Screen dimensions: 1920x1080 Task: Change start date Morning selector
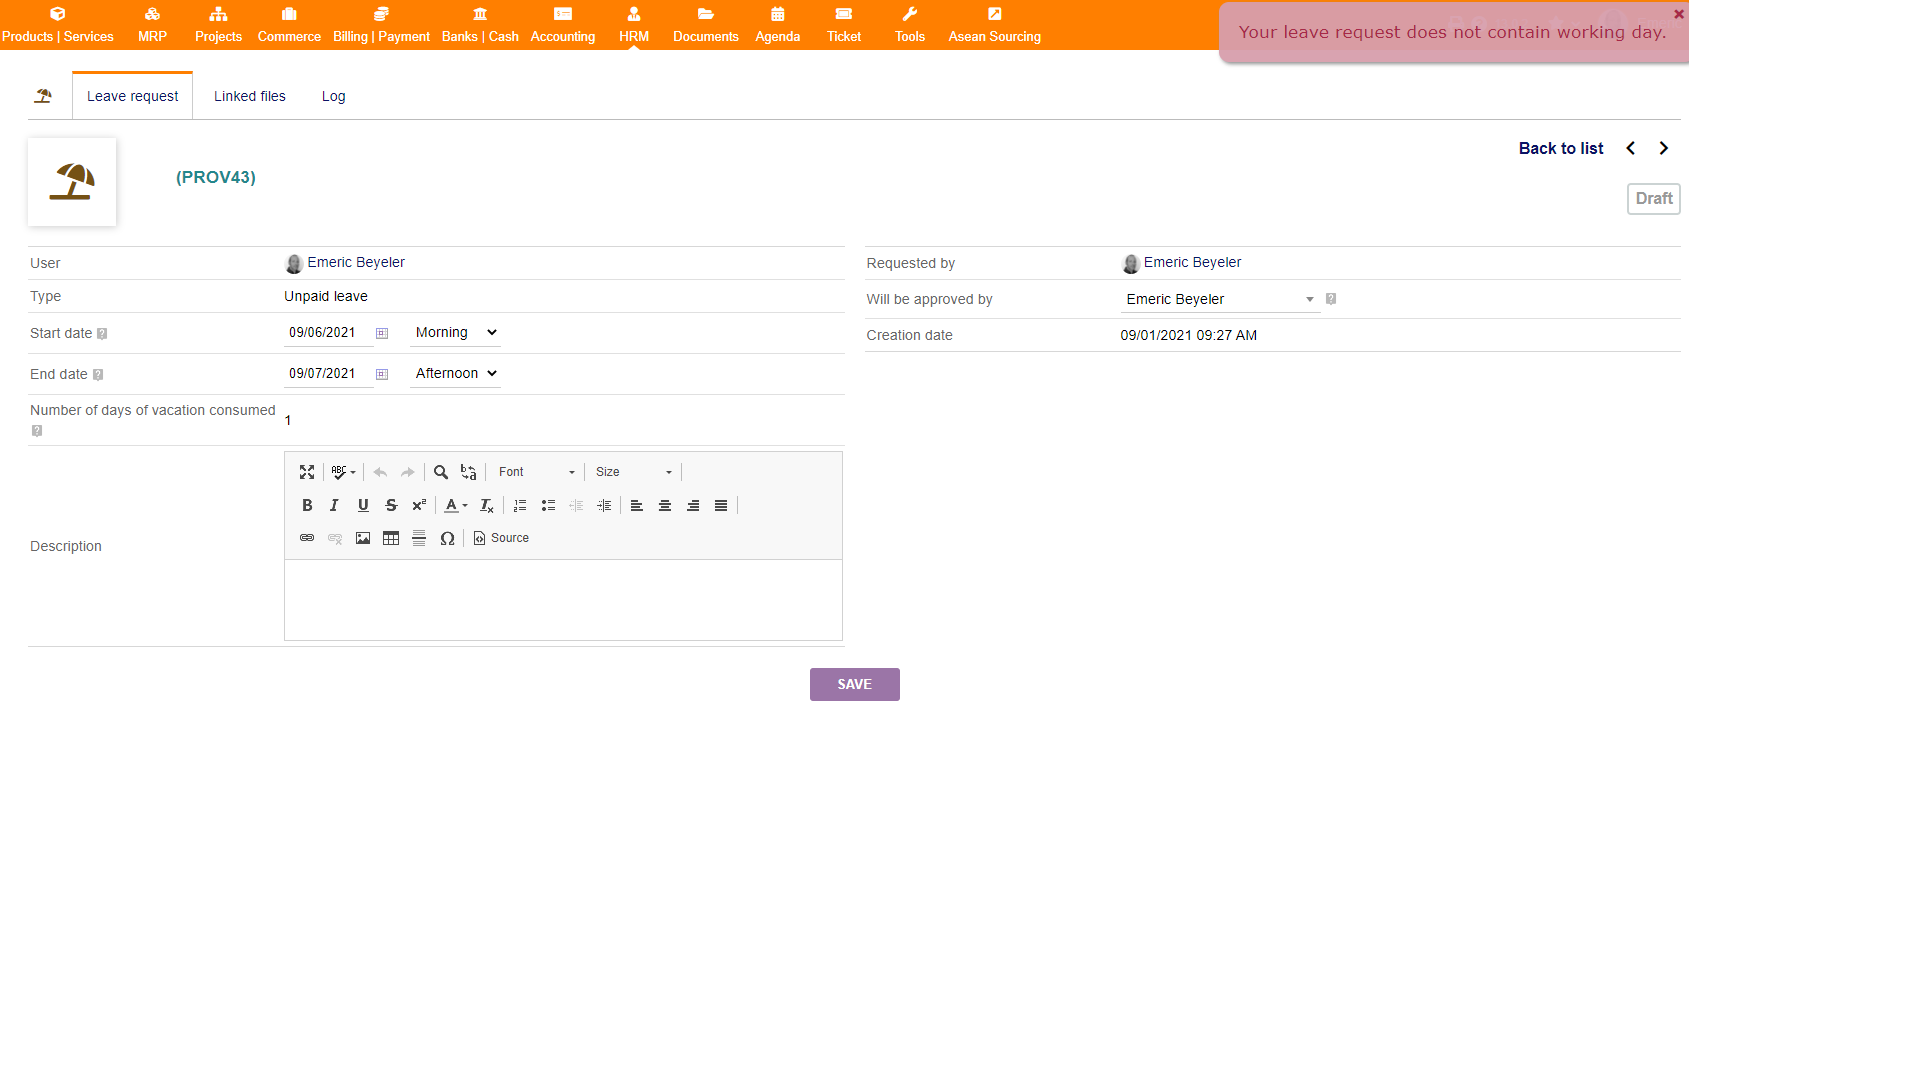455,333
